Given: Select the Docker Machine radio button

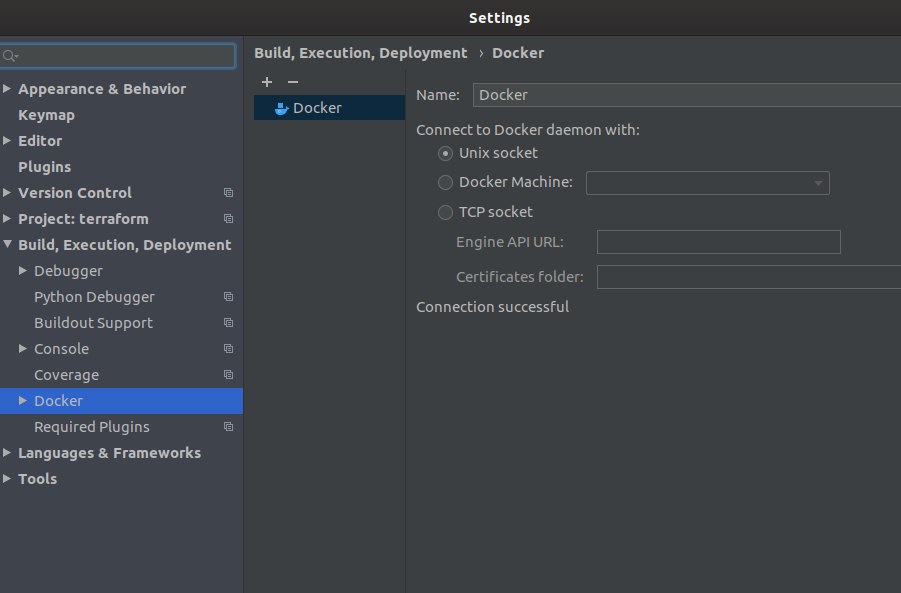Looking at the screenshot, I should [x=445, y=182].
